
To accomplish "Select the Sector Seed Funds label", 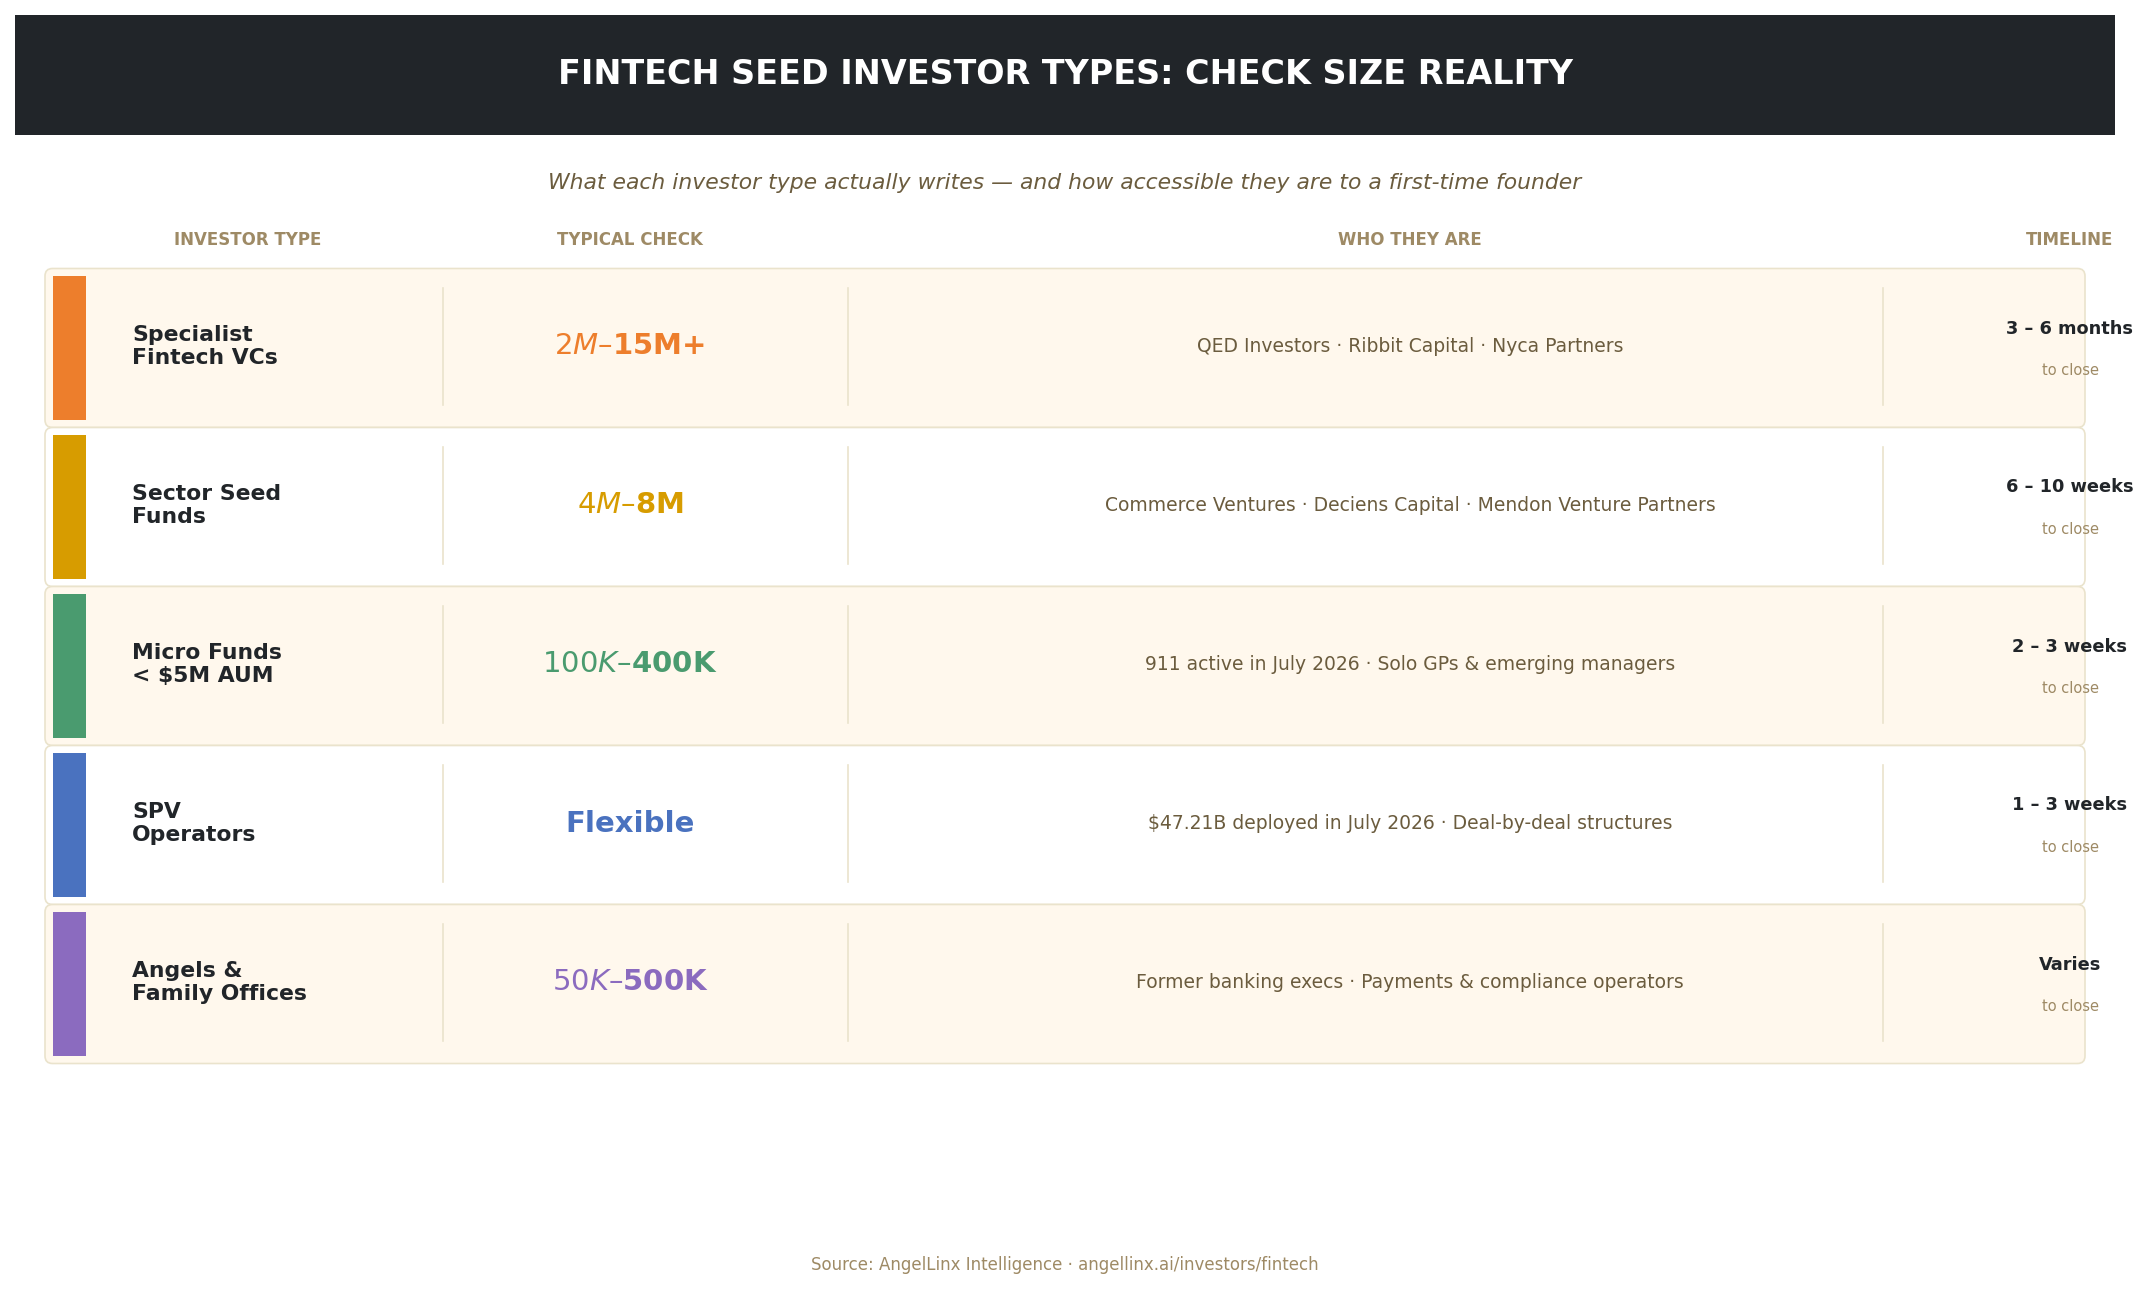I will coord(206,505).
